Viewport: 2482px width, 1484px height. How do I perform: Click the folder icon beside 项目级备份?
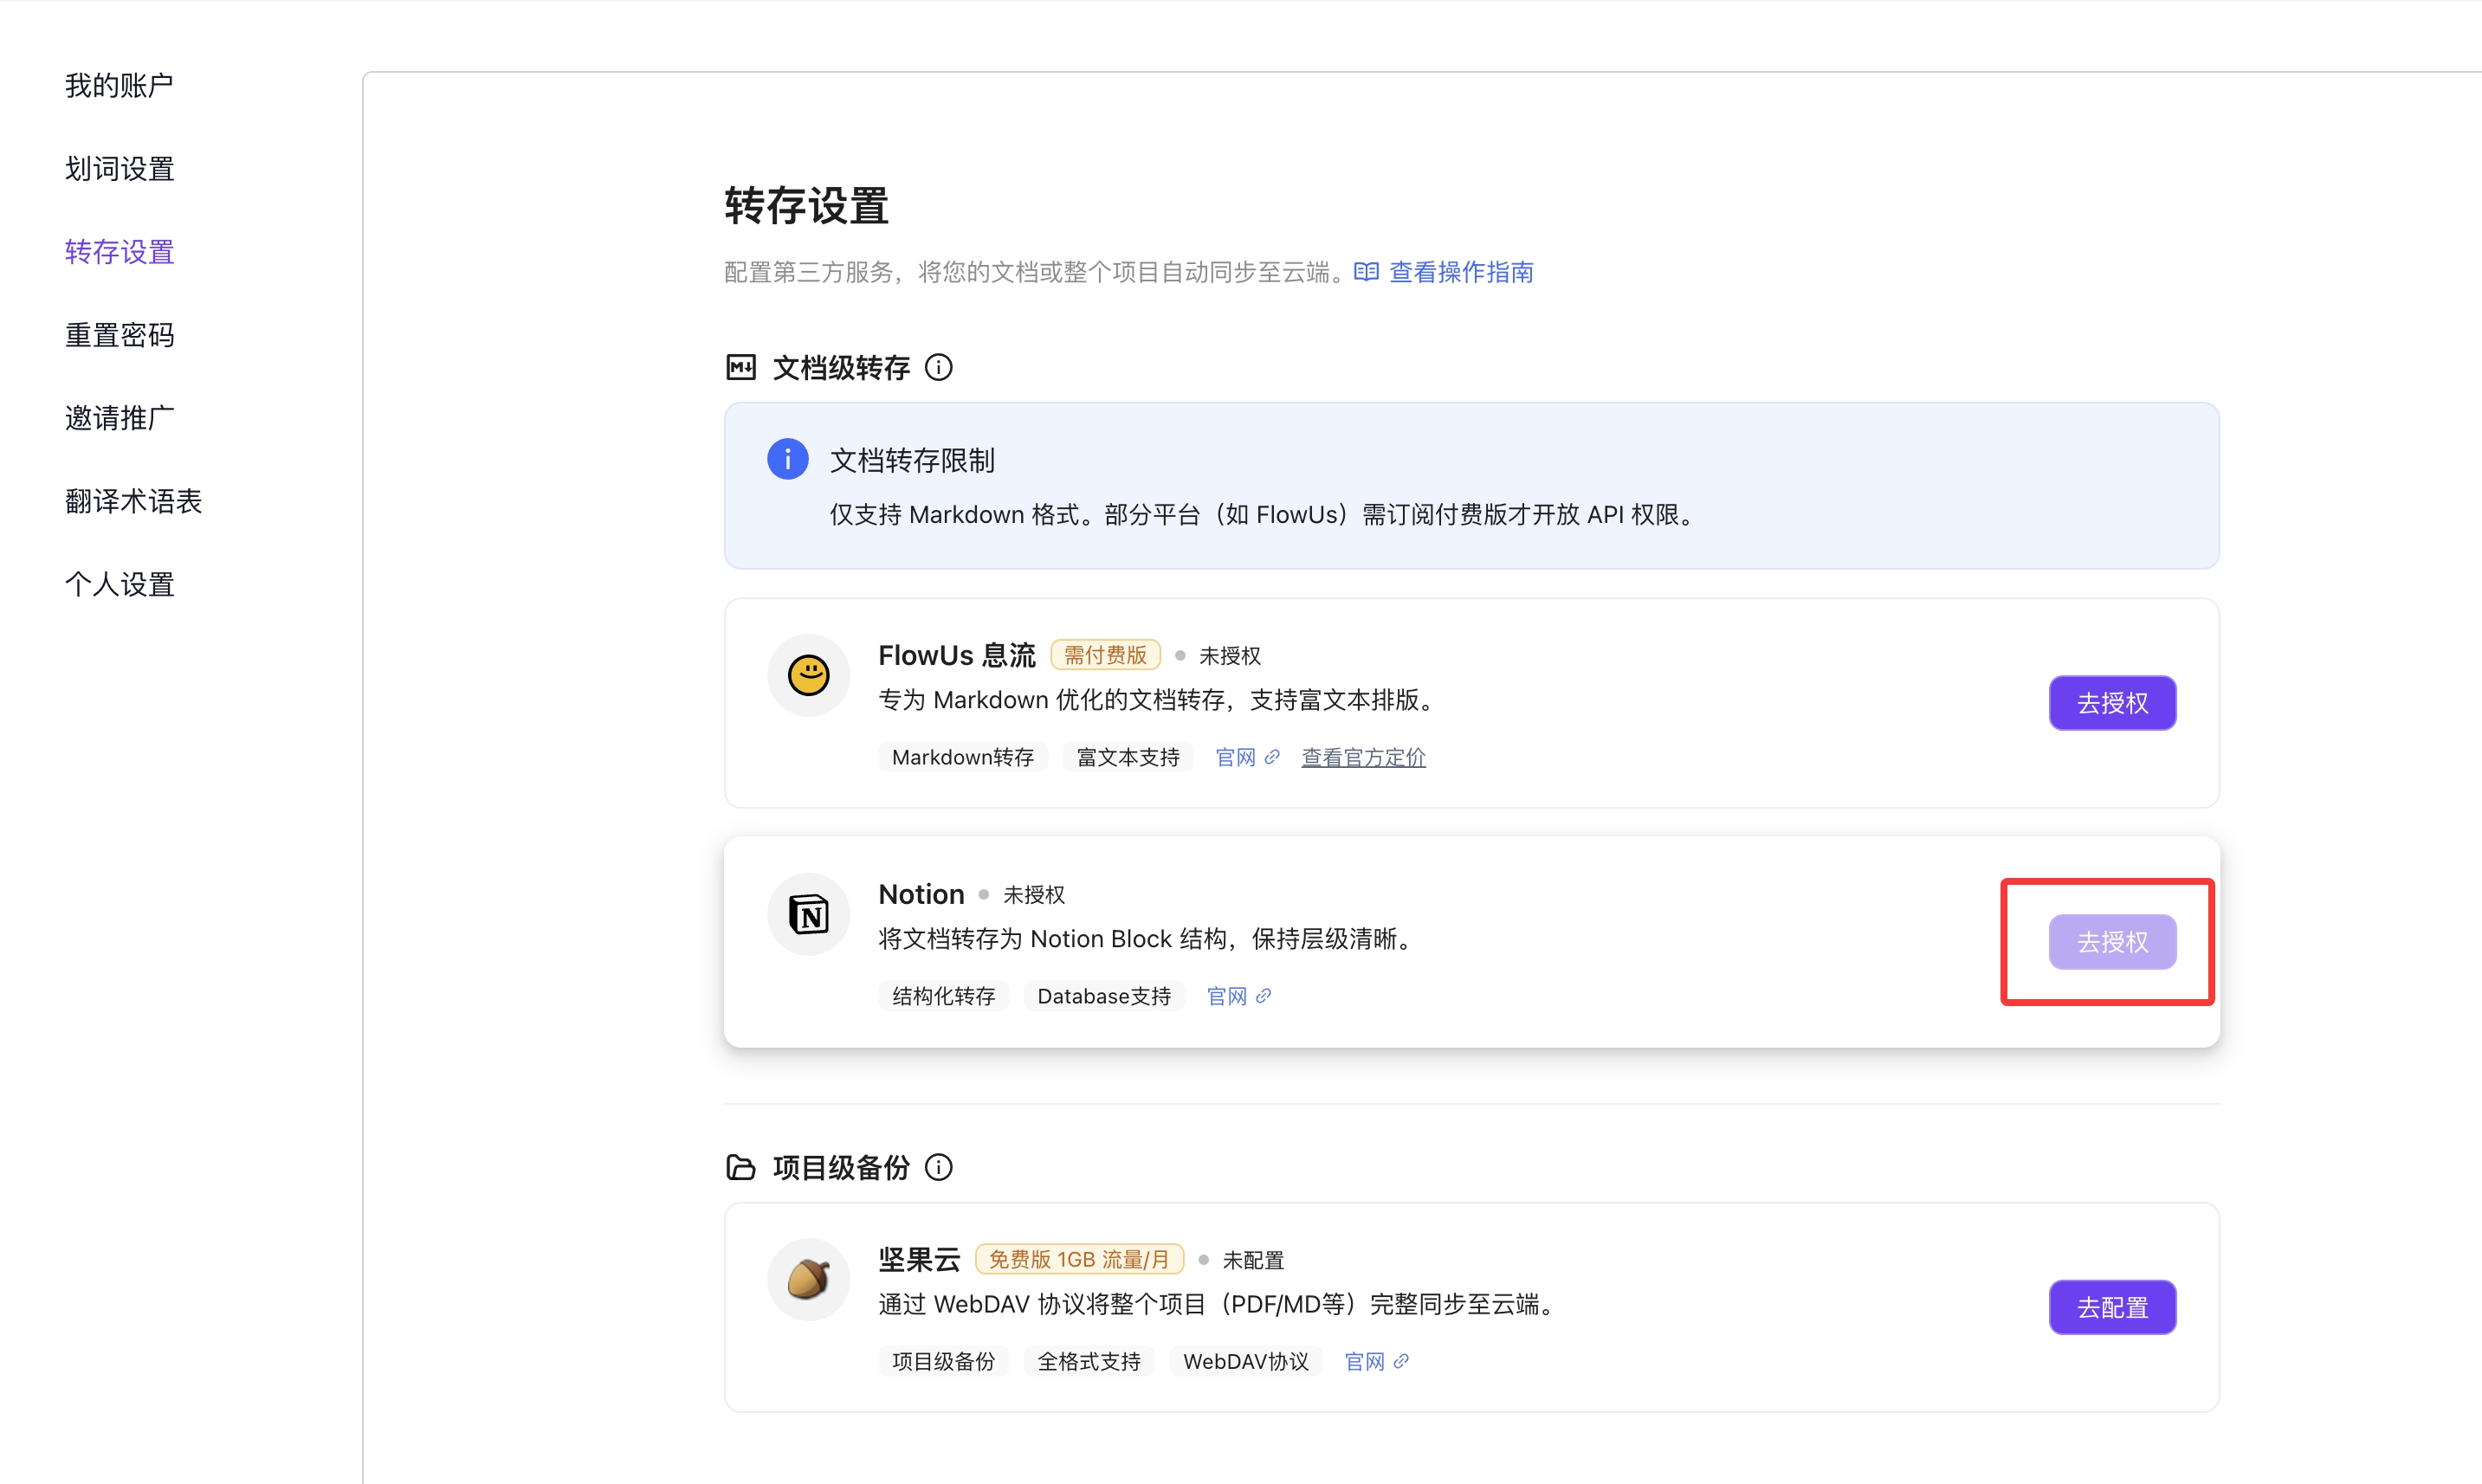[741, 1167]
